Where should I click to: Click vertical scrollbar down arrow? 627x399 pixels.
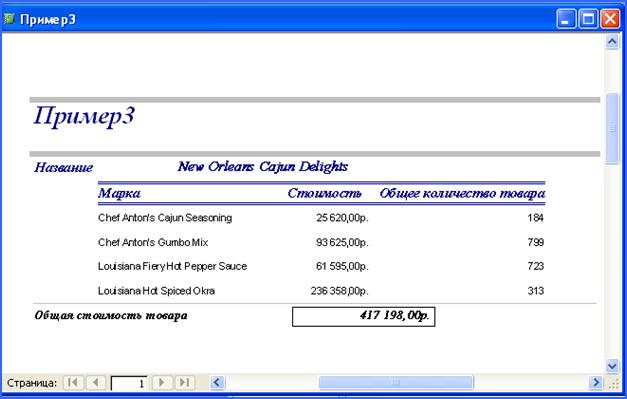click(x=612, y=365)
